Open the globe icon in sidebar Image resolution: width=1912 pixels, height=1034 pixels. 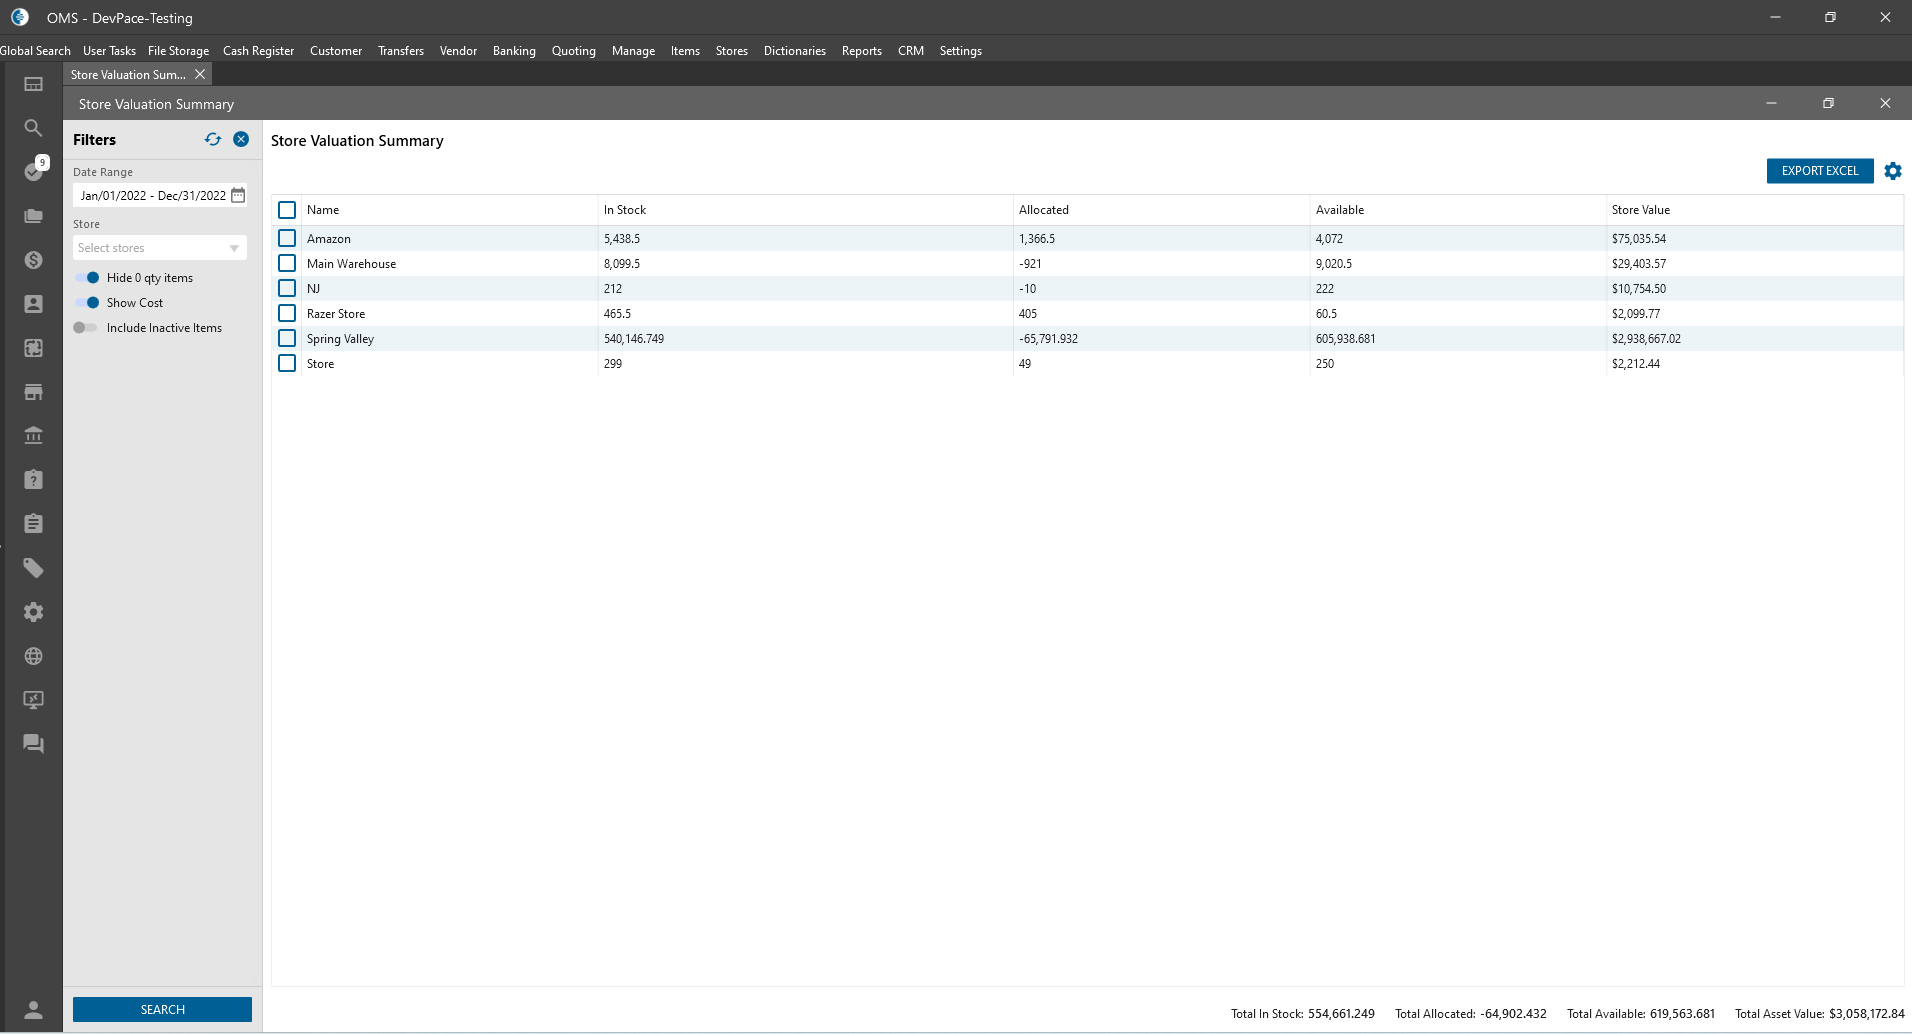33,656
